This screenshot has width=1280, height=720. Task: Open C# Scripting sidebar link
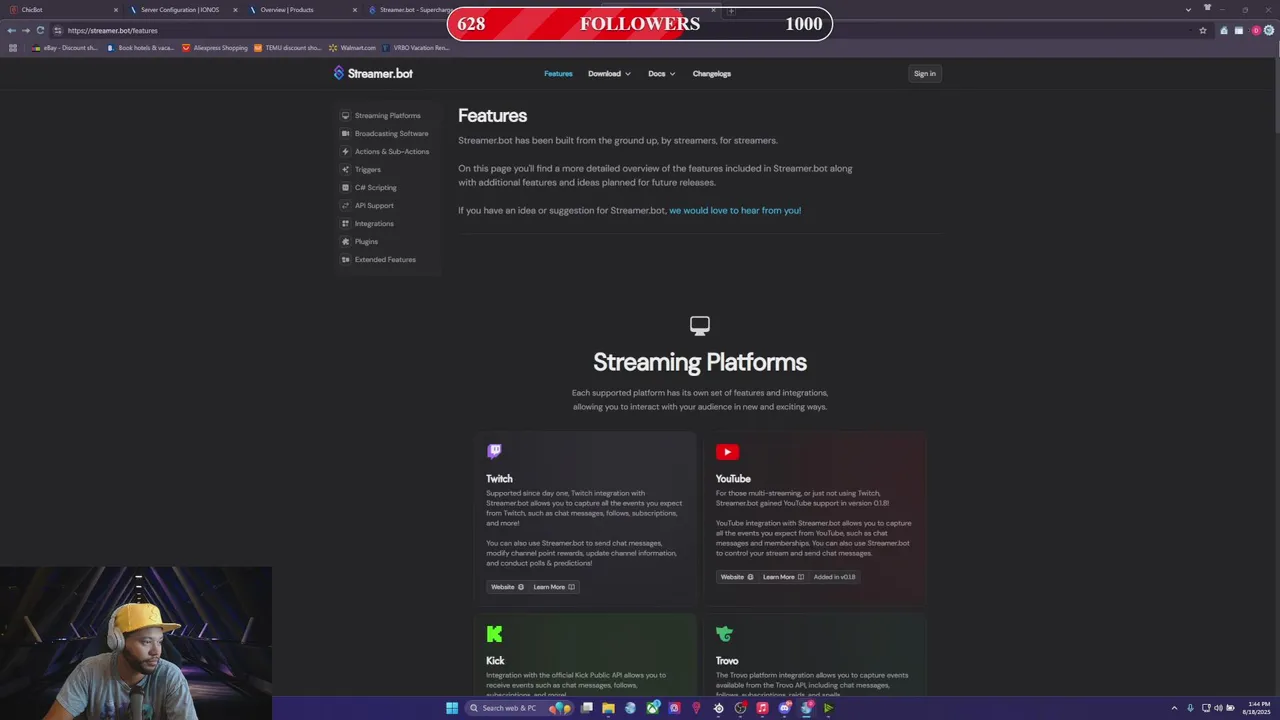[x=375, y=187]
